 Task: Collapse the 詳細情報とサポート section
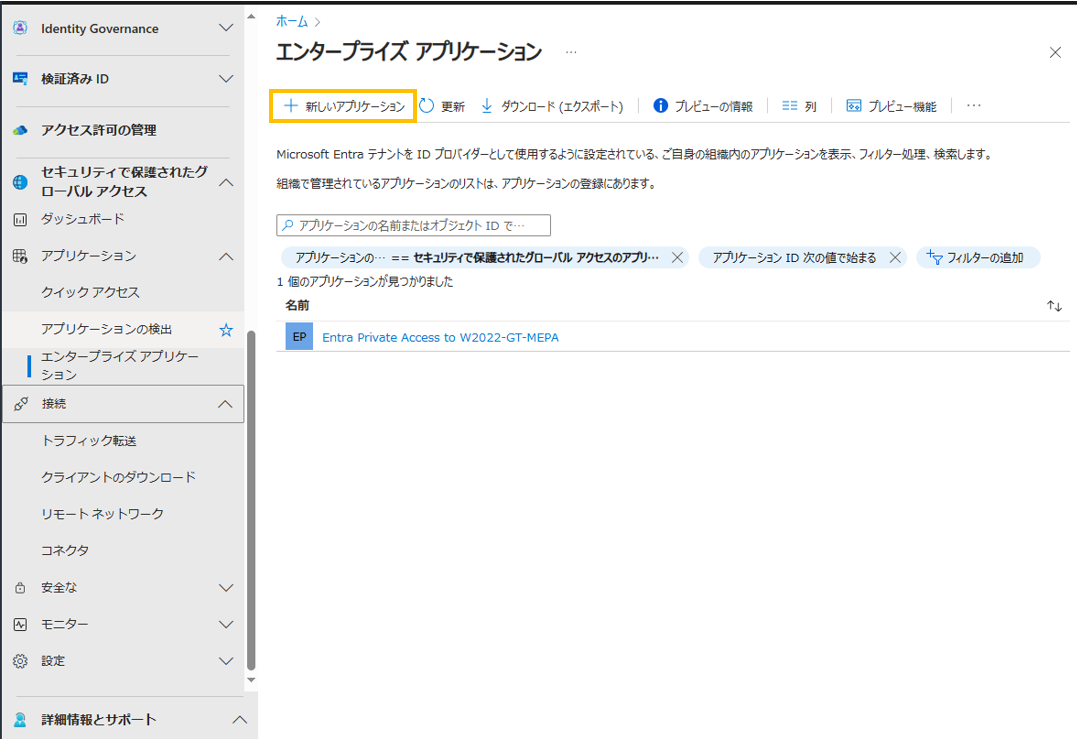click(x=239, y=720)
